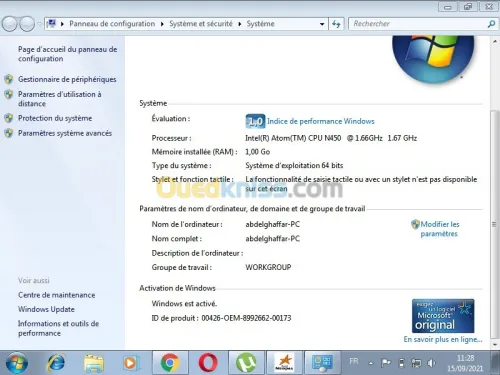Open the address bar history dropdown

(322, 24)
